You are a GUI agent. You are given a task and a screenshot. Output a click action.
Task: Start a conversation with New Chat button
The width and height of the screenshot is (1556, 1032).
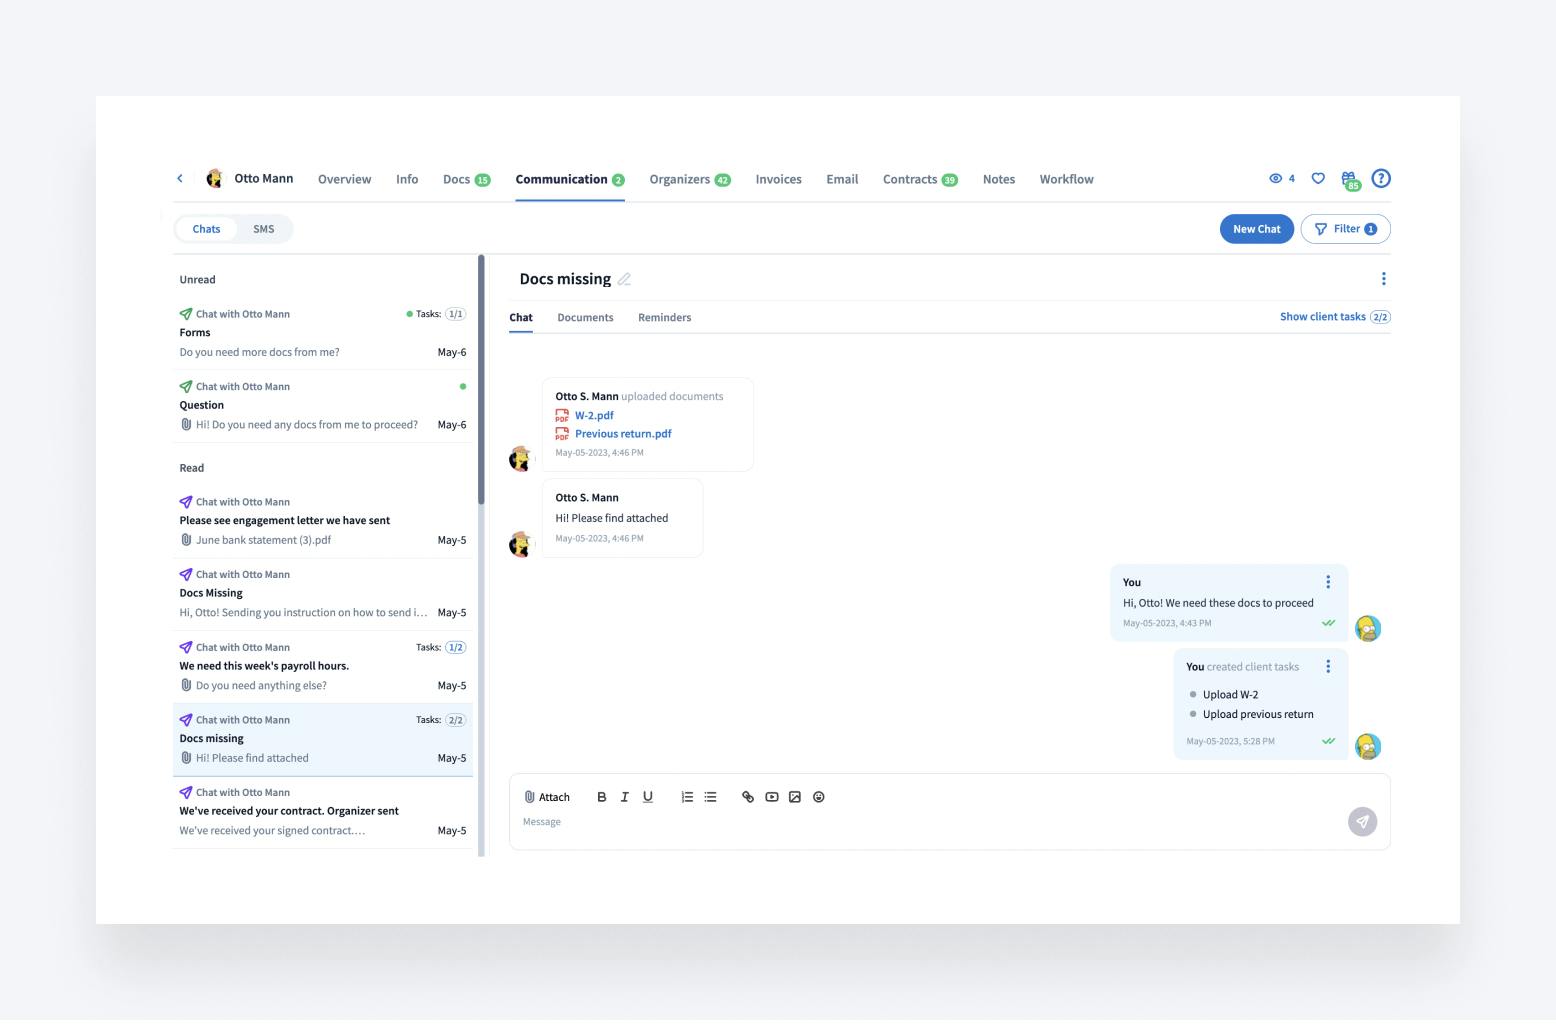tap(1256, 229)
